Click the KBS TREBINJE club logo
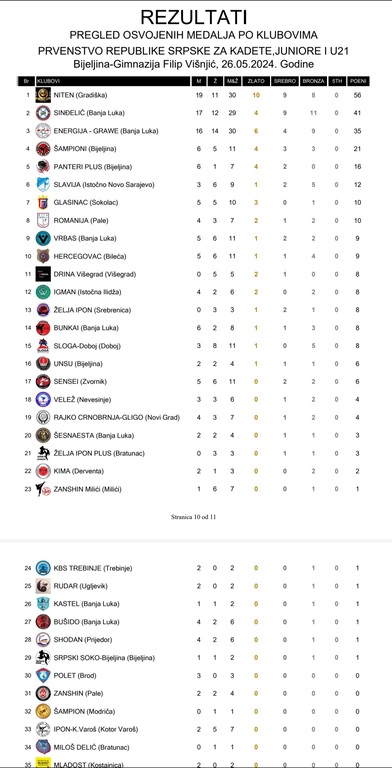 (x=43, y=568)
